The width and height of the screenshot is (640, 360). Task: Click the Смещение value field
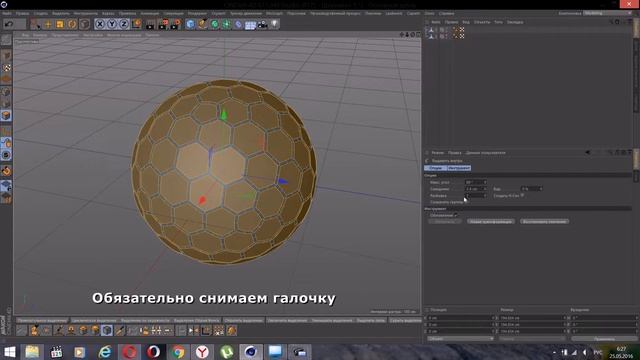point(476,189)
